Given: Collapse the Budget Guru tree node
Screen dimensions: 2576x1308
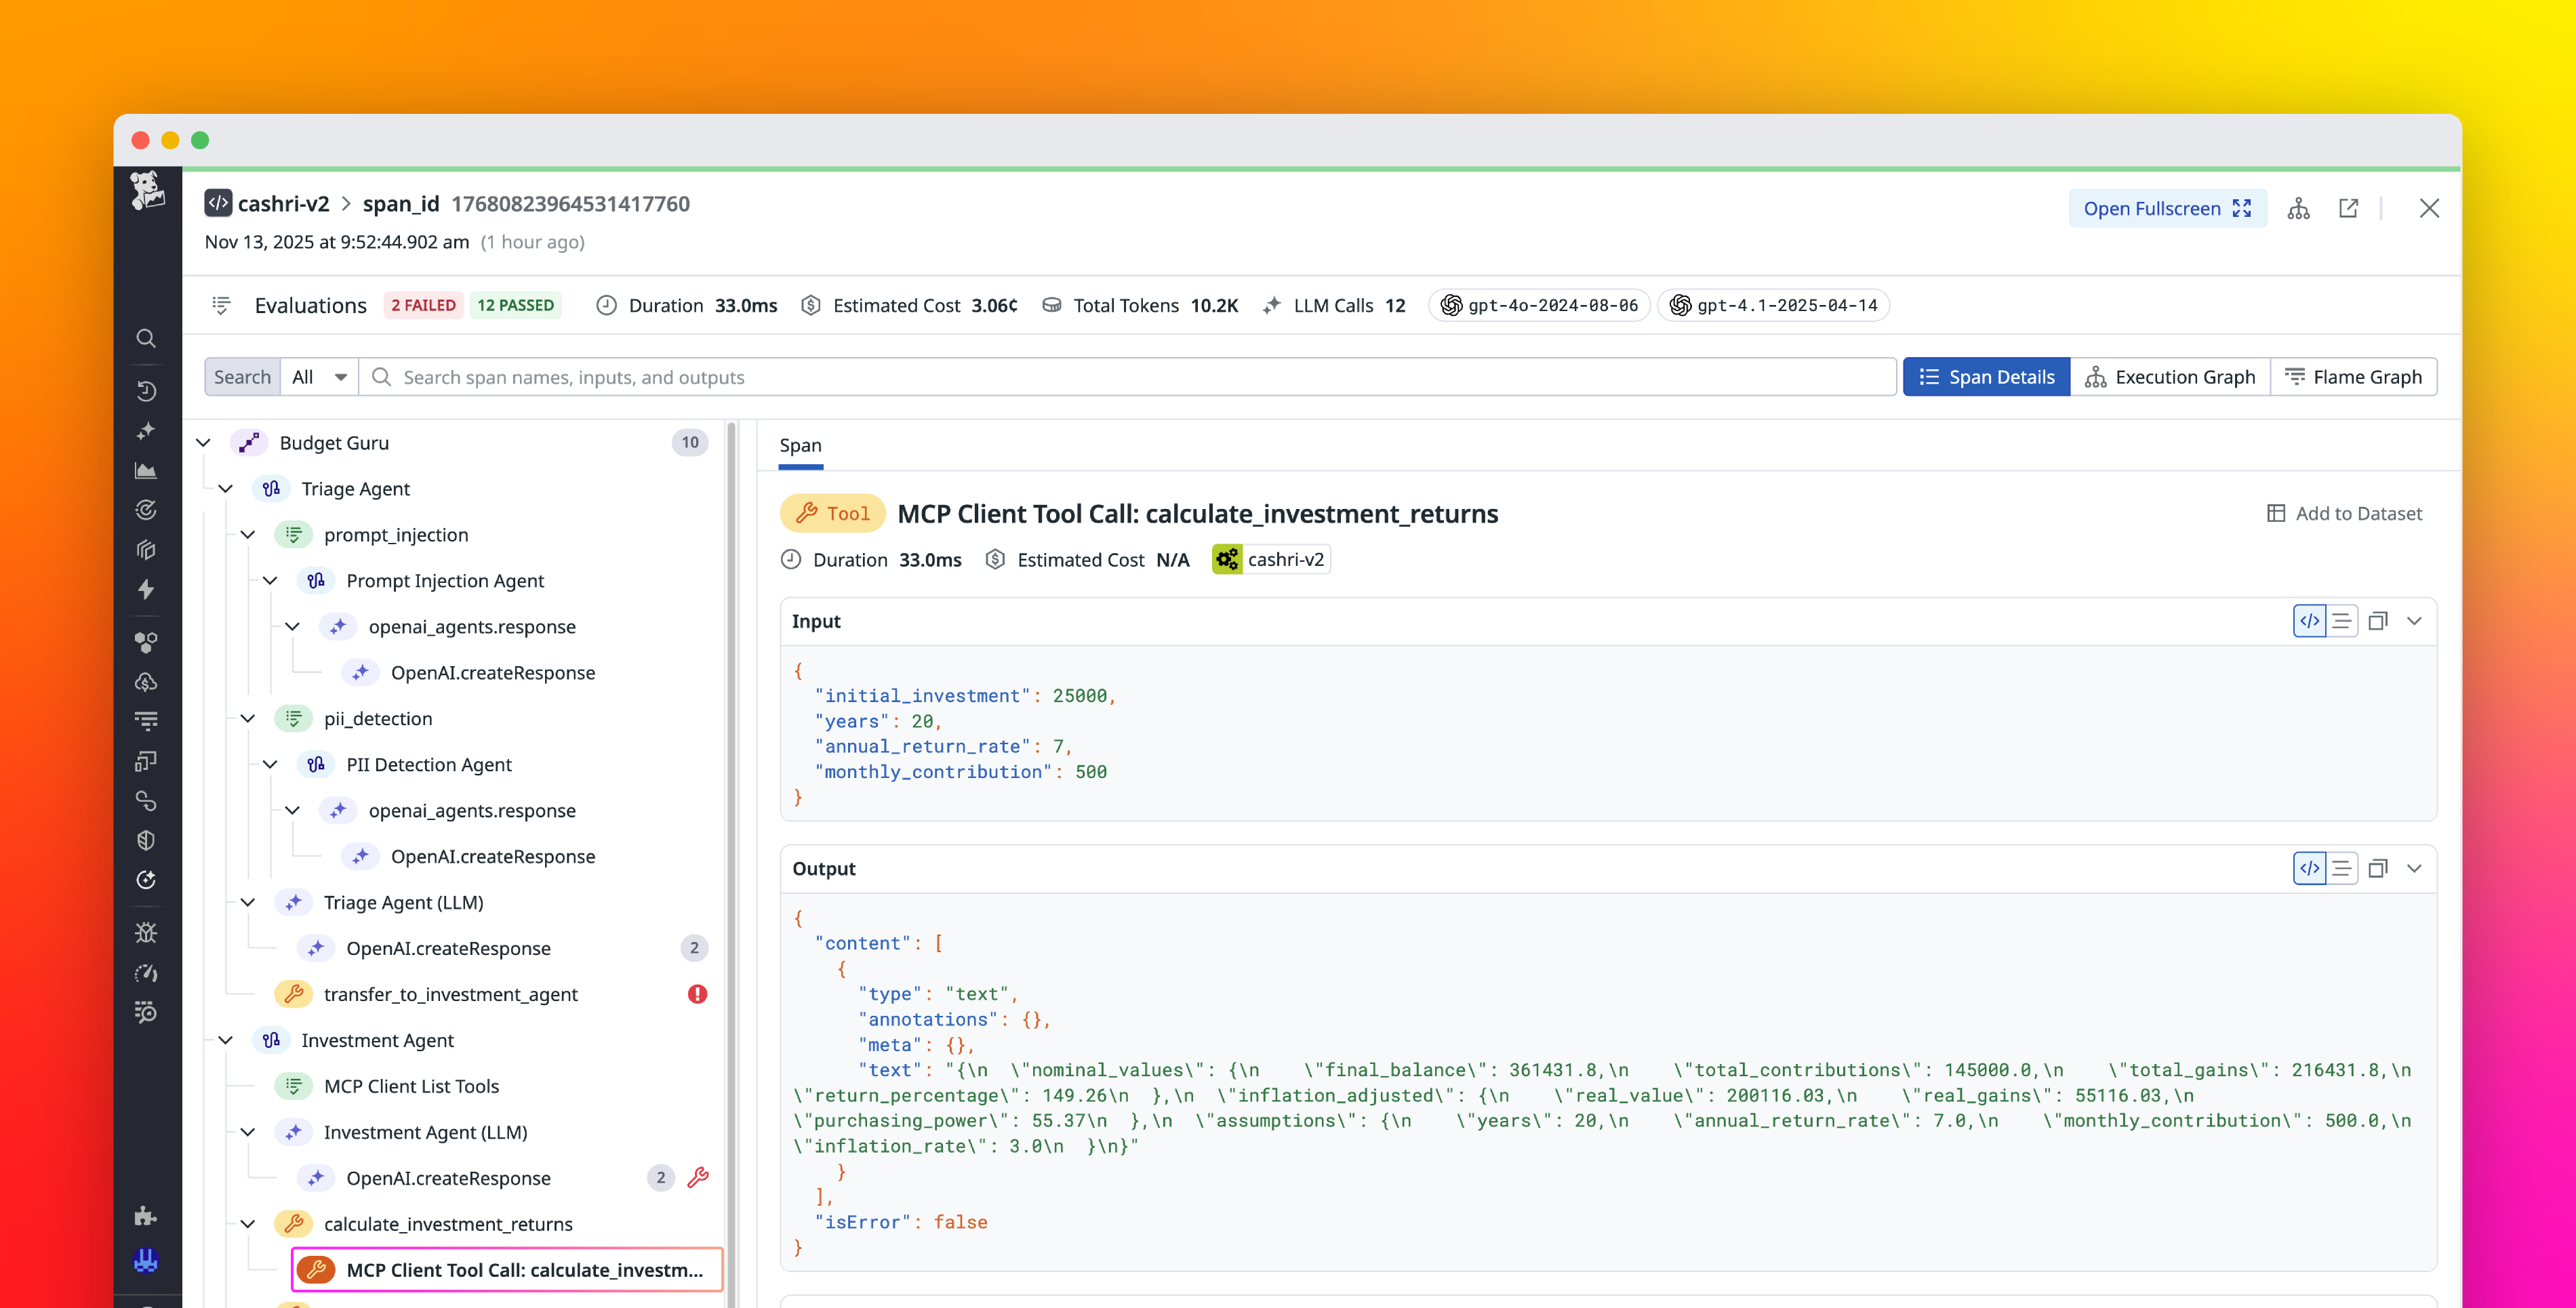Looking at the screenshot, I should [x=203, y=442].
